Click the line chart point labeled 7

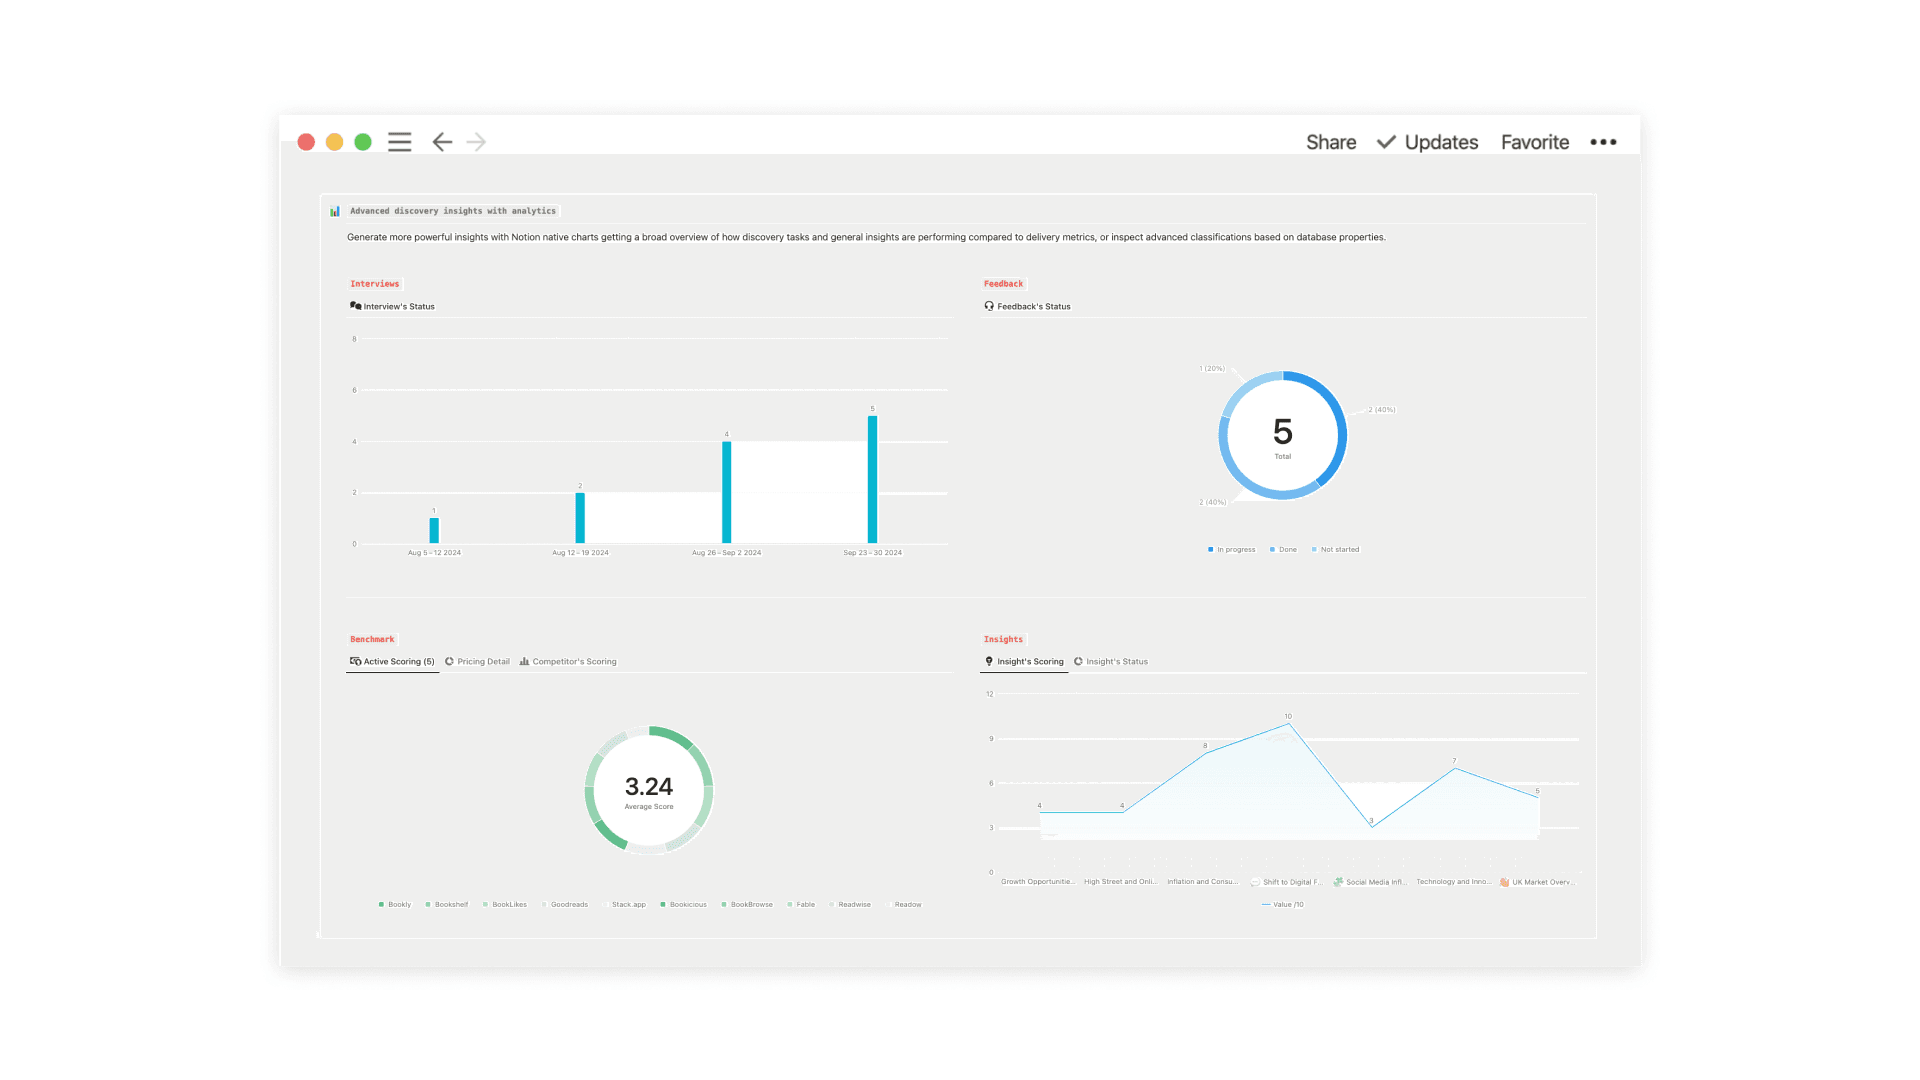[1455, 768]
